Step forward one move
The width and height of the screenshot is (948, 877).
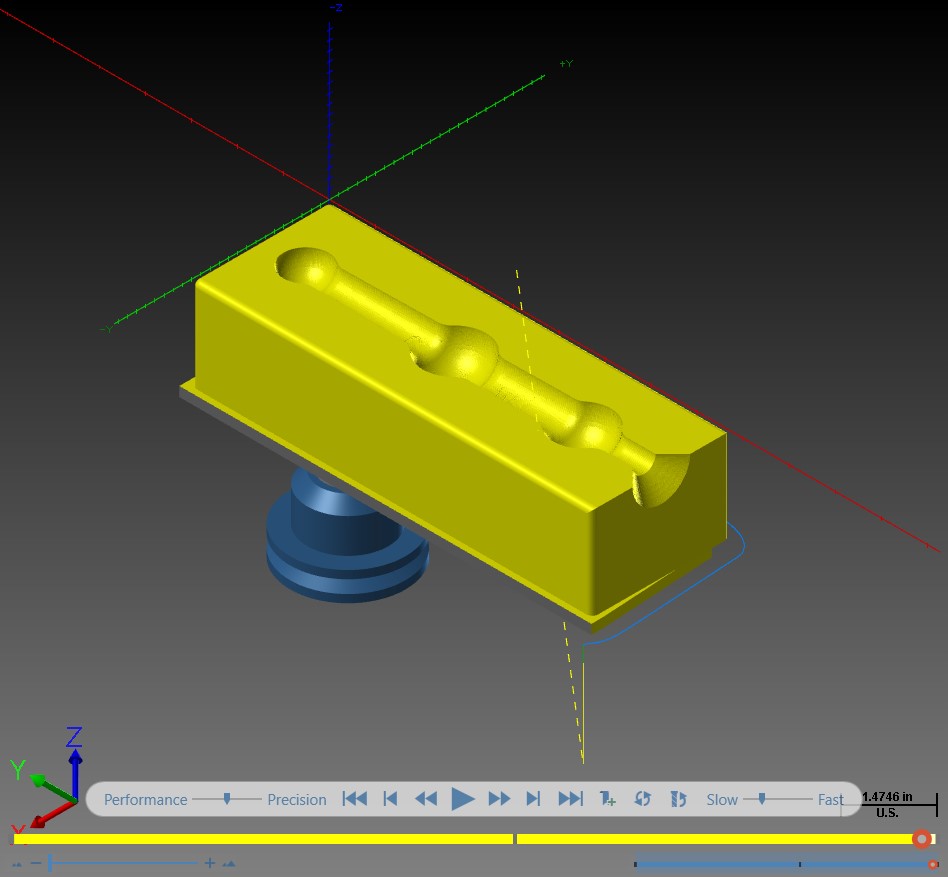[x=533, y=799]
